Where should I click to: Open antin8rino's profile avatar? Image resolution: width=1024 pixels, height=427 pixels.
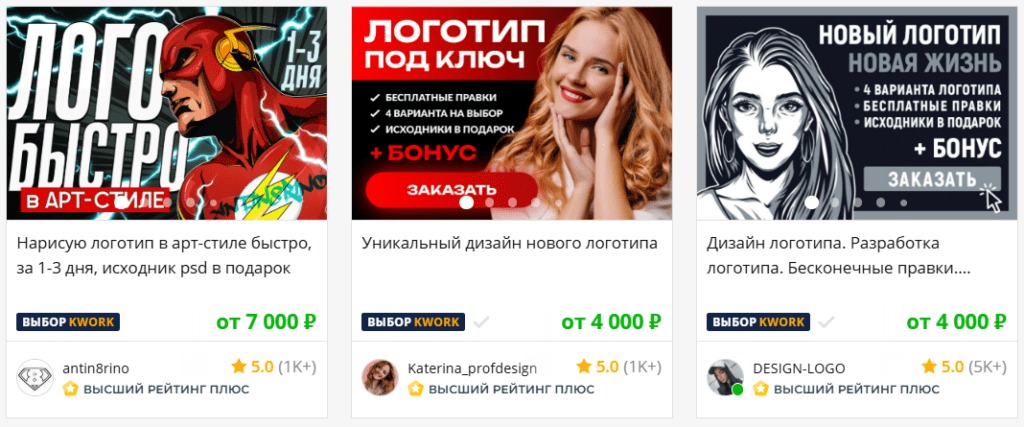click(x=35, y=377)
